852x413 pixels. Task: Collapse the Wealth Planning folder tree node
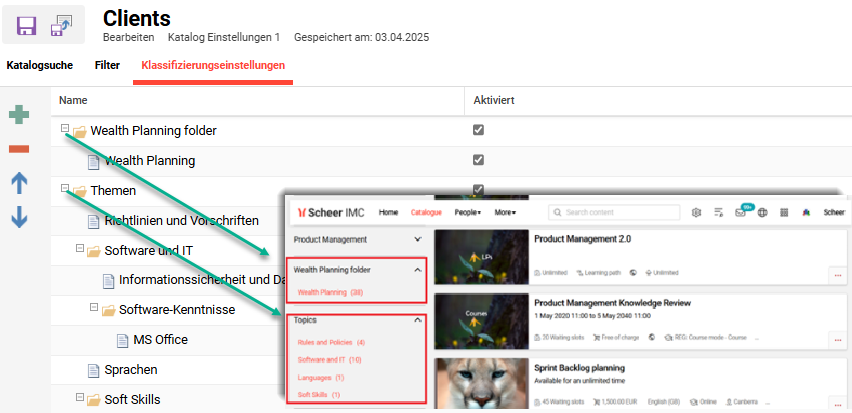65,129
